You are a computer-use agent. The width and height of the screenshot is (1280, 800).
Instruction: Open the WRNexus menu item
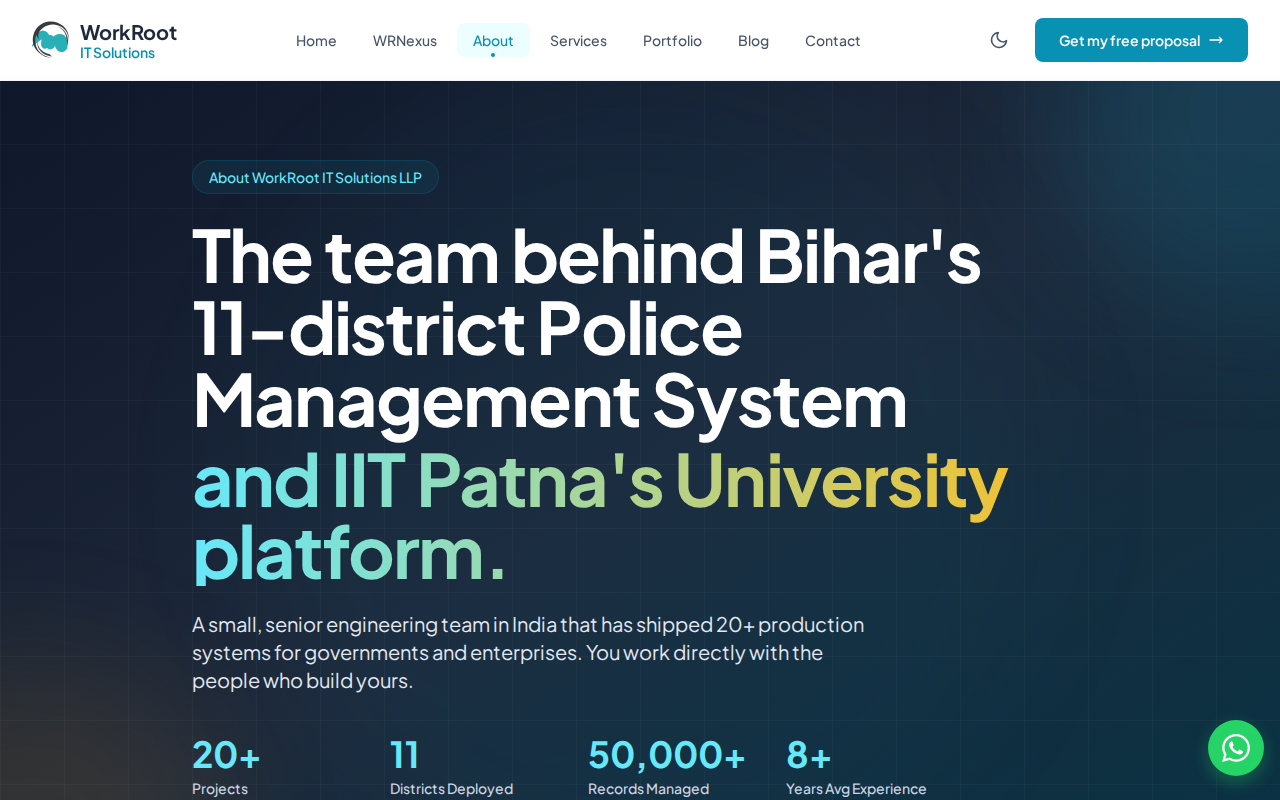[405, 40]
